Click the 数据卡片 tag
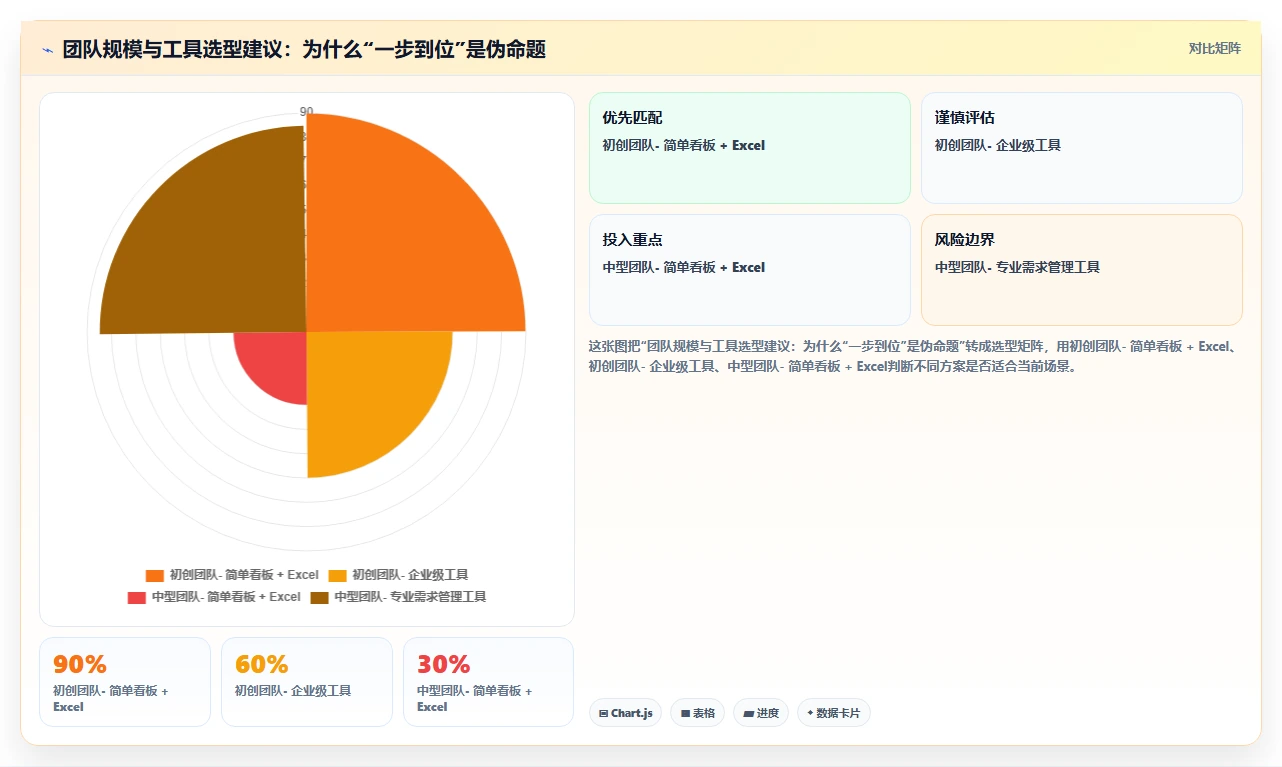 [834, 713]
